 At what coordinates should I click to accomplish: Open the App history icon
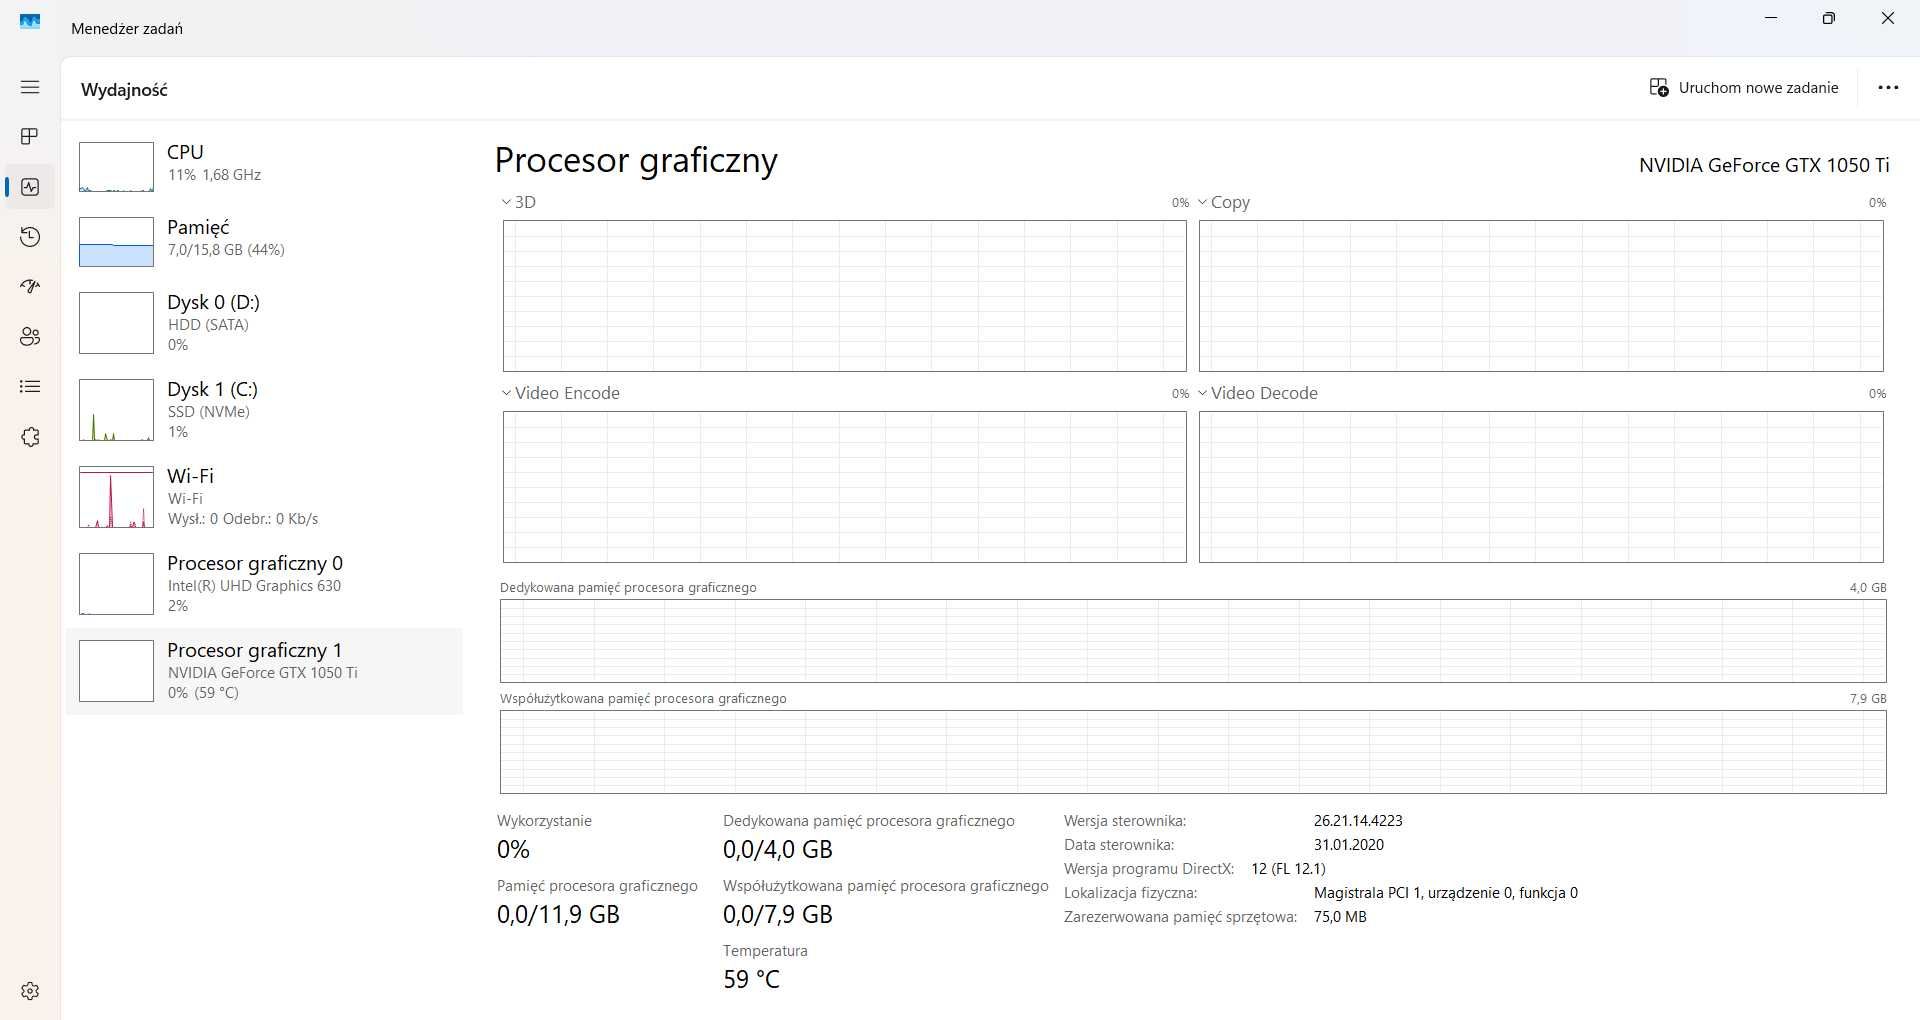coord(30,237)
